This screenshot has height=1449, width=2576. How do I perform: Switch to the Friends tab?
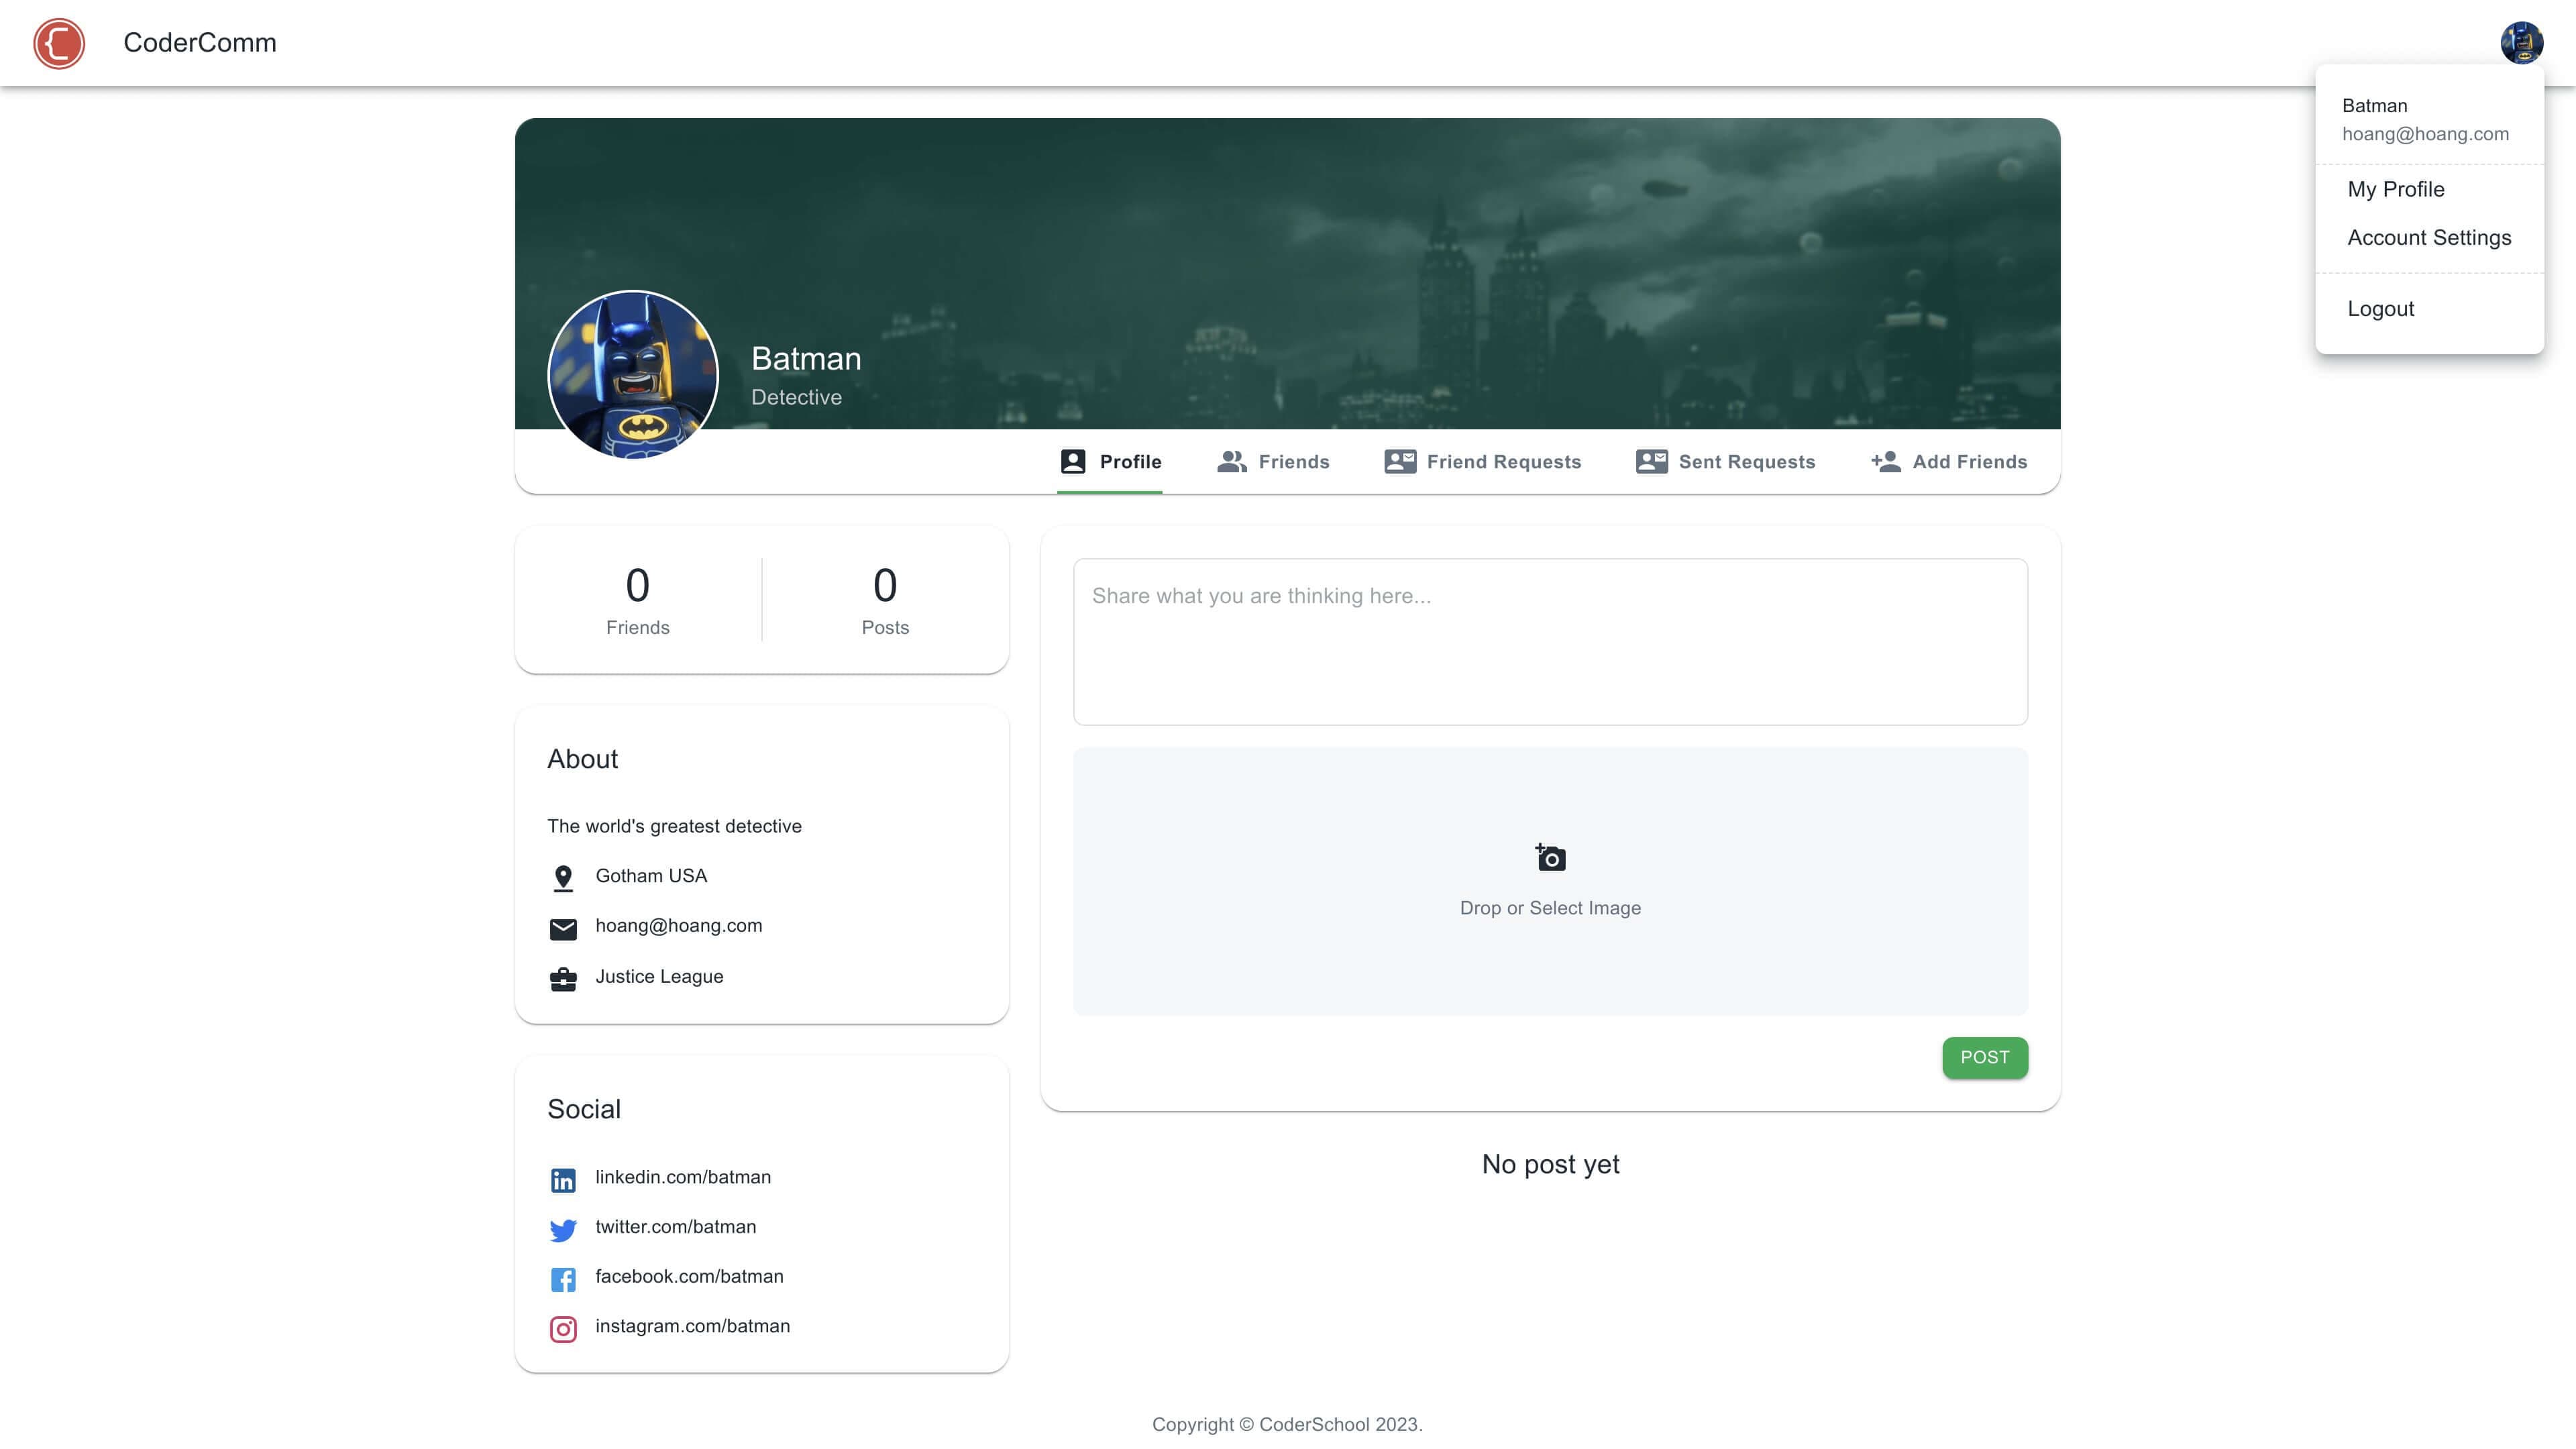point(1273,461)
